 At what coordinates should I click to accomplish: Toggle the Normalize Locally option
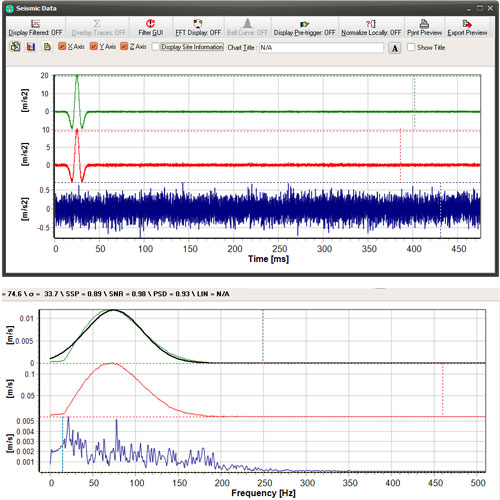pos(371,27)
